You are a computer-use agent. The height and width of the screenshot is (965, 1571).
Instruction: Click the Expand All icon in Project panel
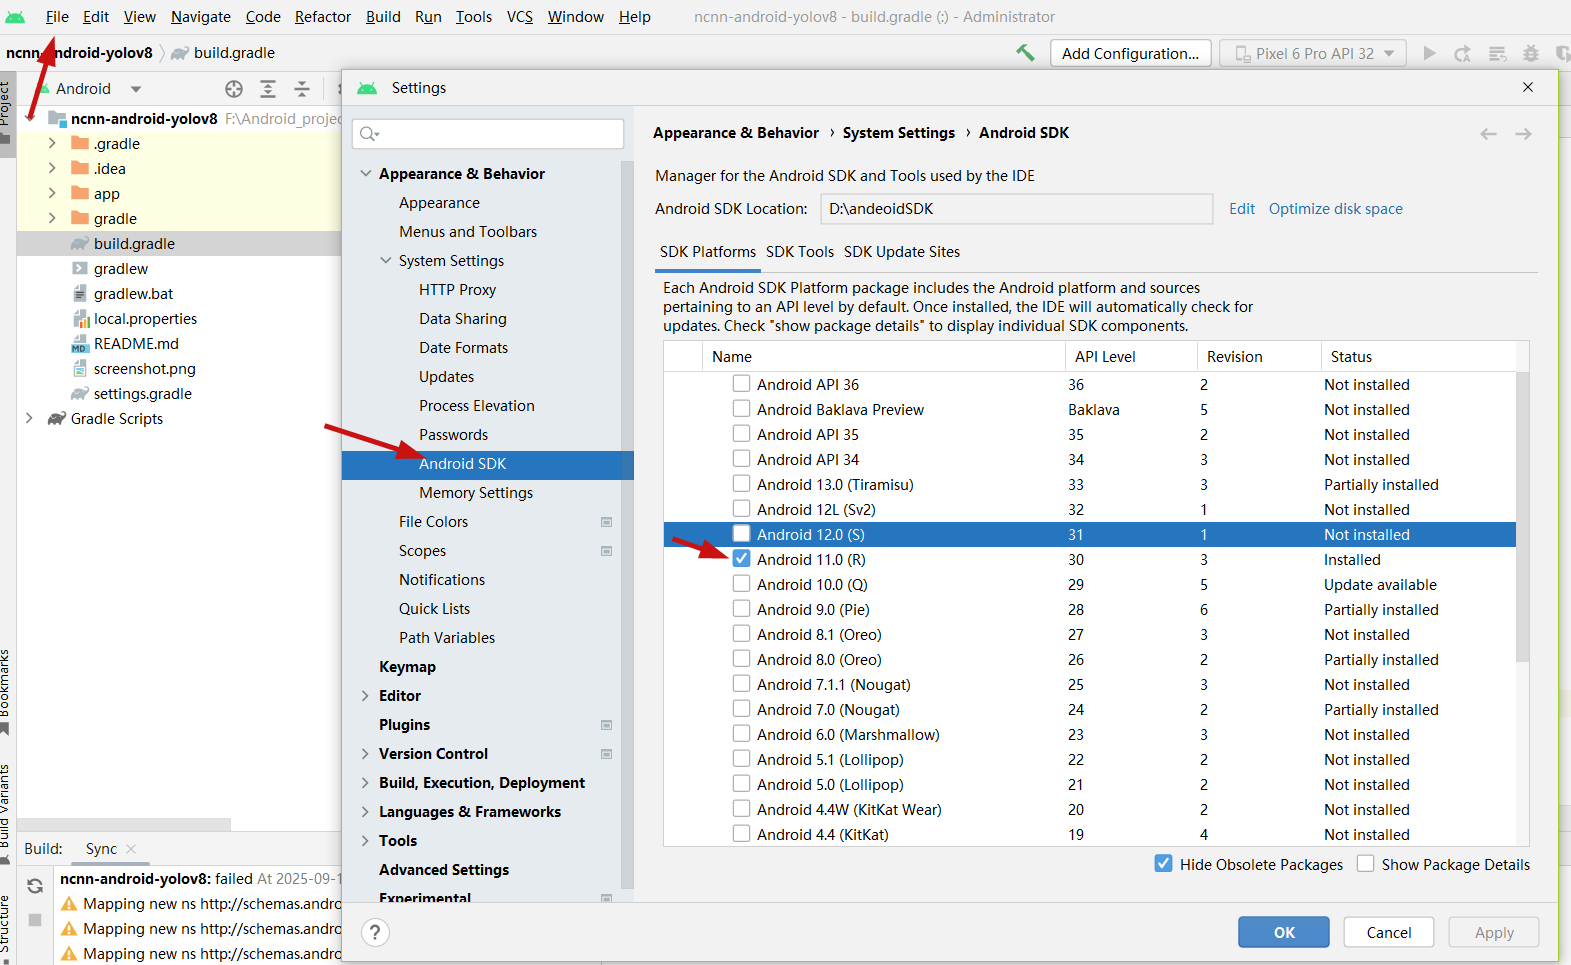tap(268, 89)
